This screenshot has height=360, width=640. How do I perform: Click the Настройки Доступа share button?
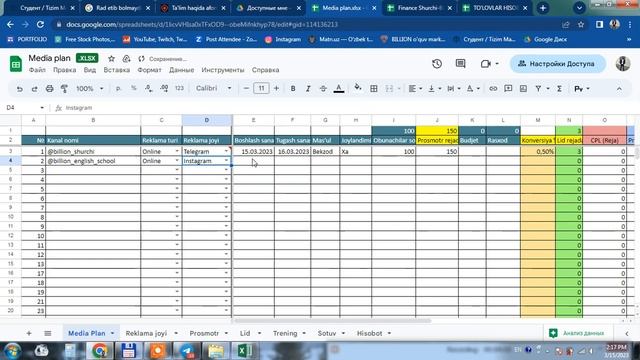558,64
